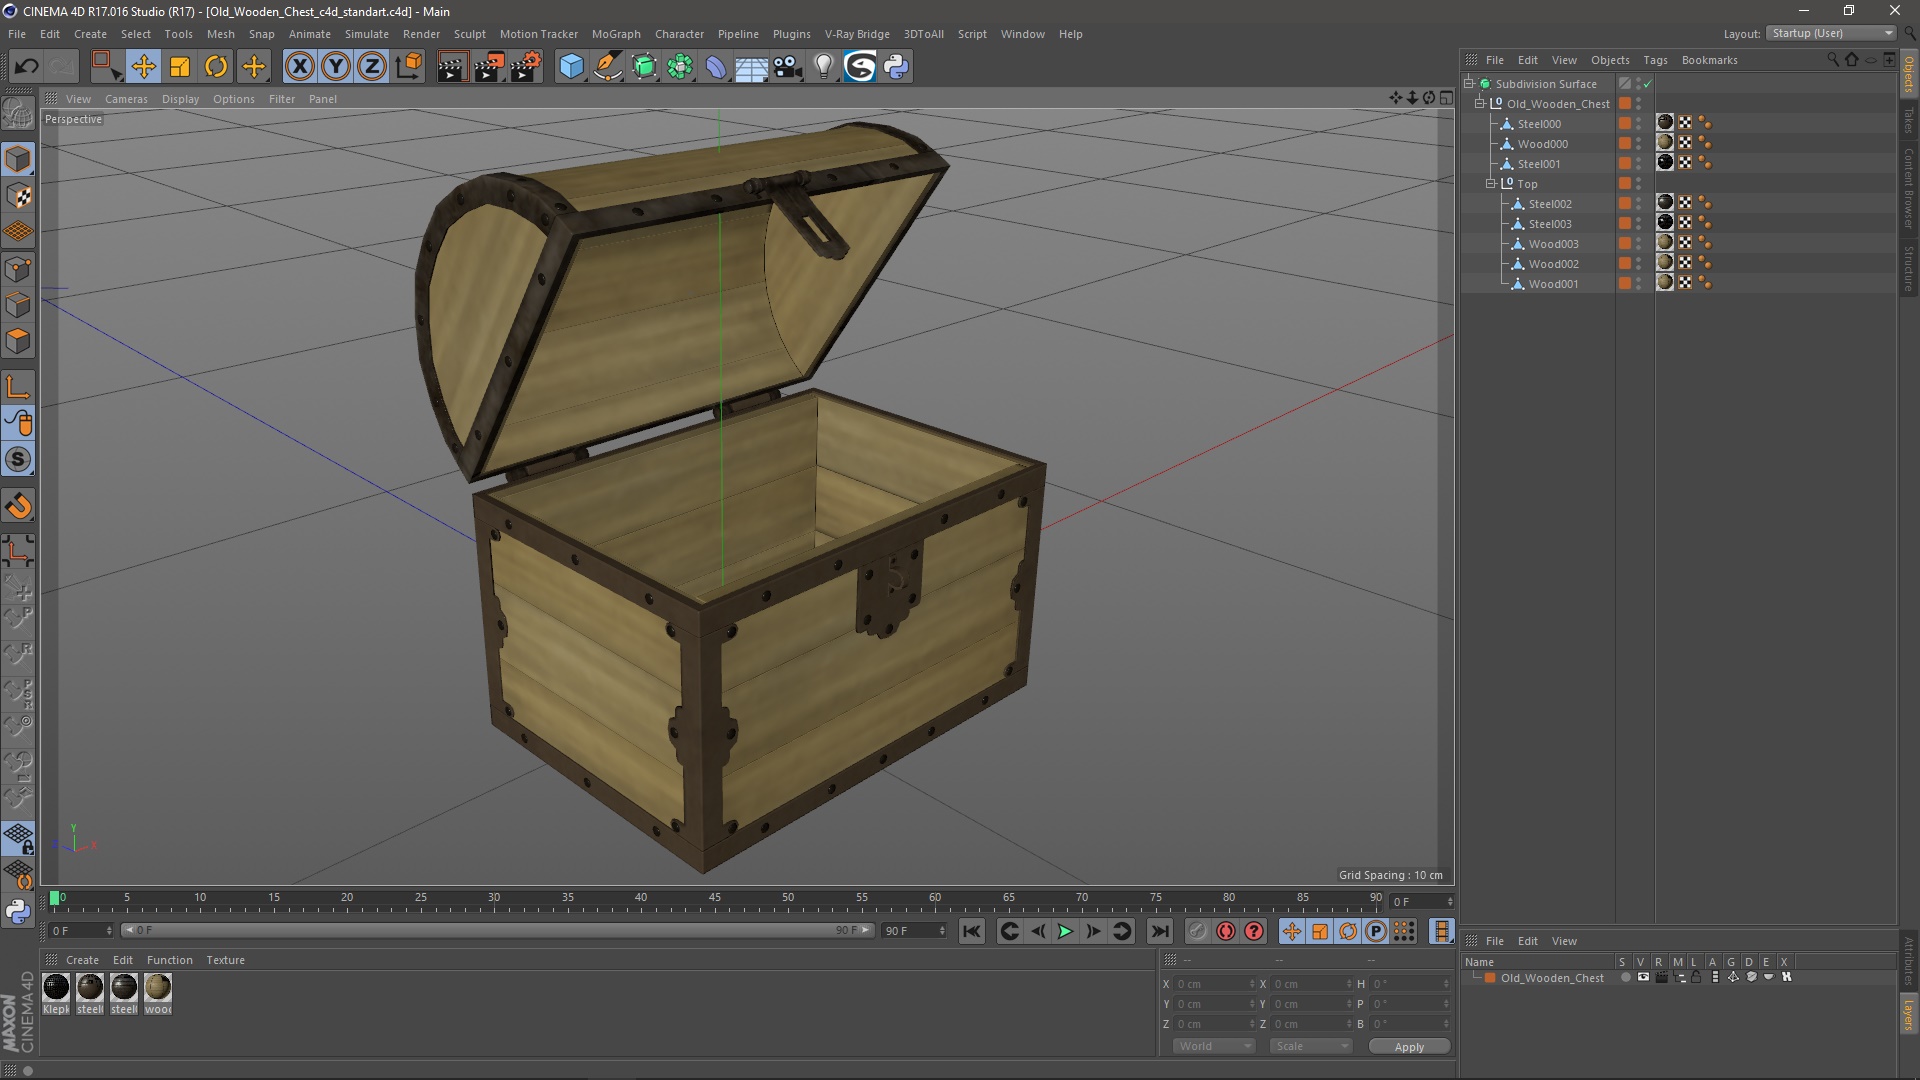Open the Layout dropdown Startup (User)
The width and height of the screenshot is (1920, 1080).
pos(1832,33)
